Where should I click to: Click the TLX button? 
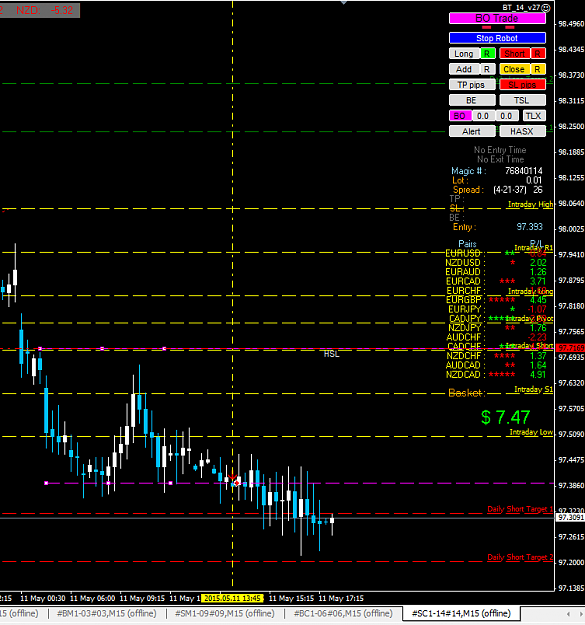click(534, 116)
